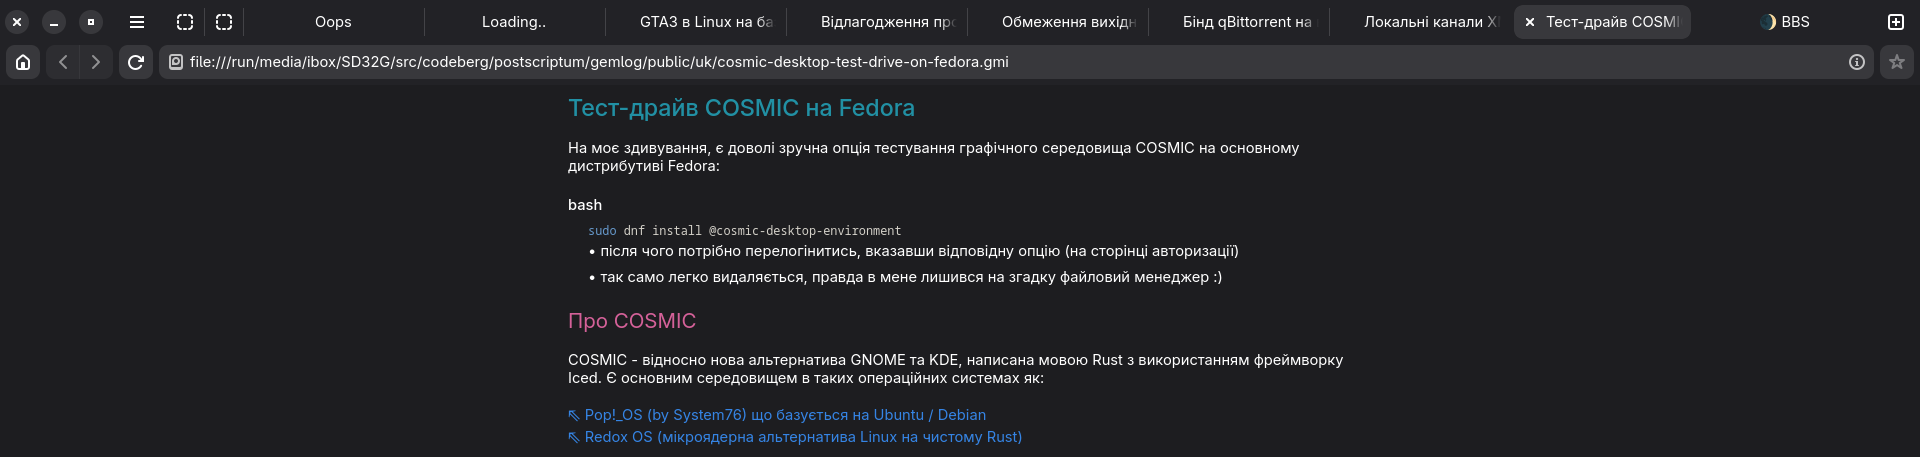Click the first pinned tab icon
The image size is (1920, 457).
click(x=185, y=22)
